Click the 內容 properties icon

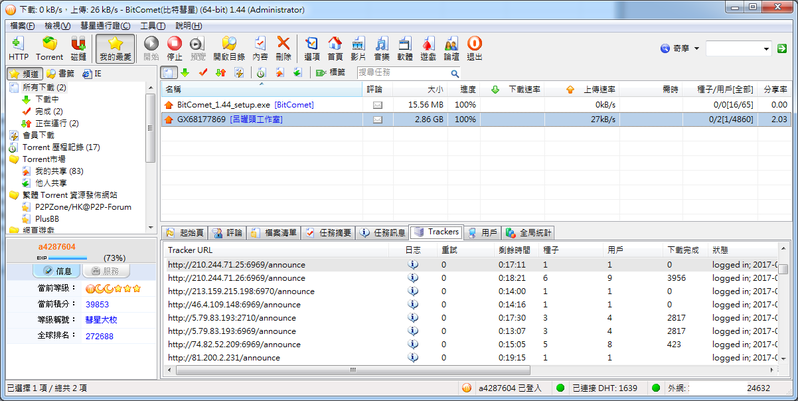260,49
